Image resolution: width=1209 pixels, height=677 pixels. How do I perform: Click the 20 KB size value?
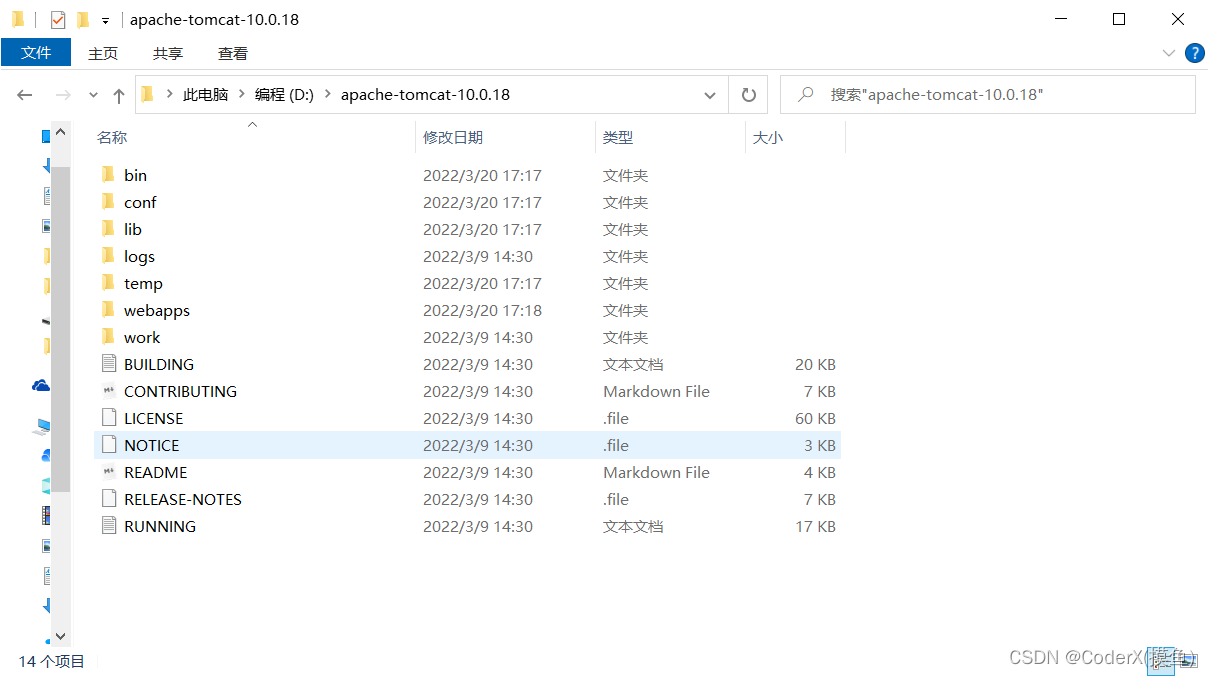(815, 364)
